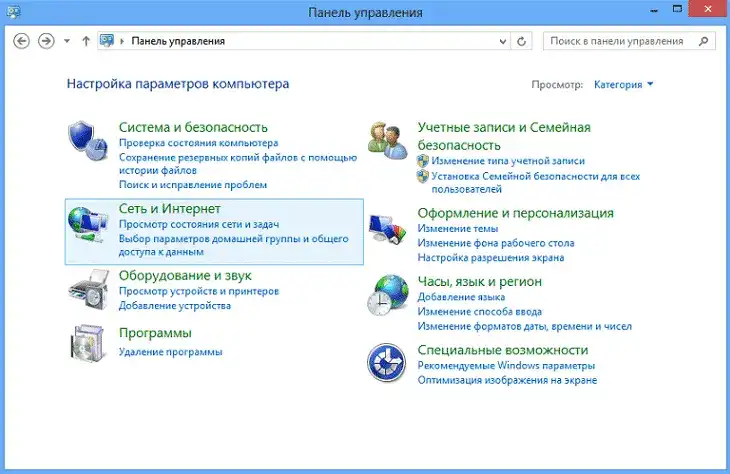Viewport: 730px width, 474px height.
Task: Open Проверка состояния компьютера link
Action: pos(198,143)
